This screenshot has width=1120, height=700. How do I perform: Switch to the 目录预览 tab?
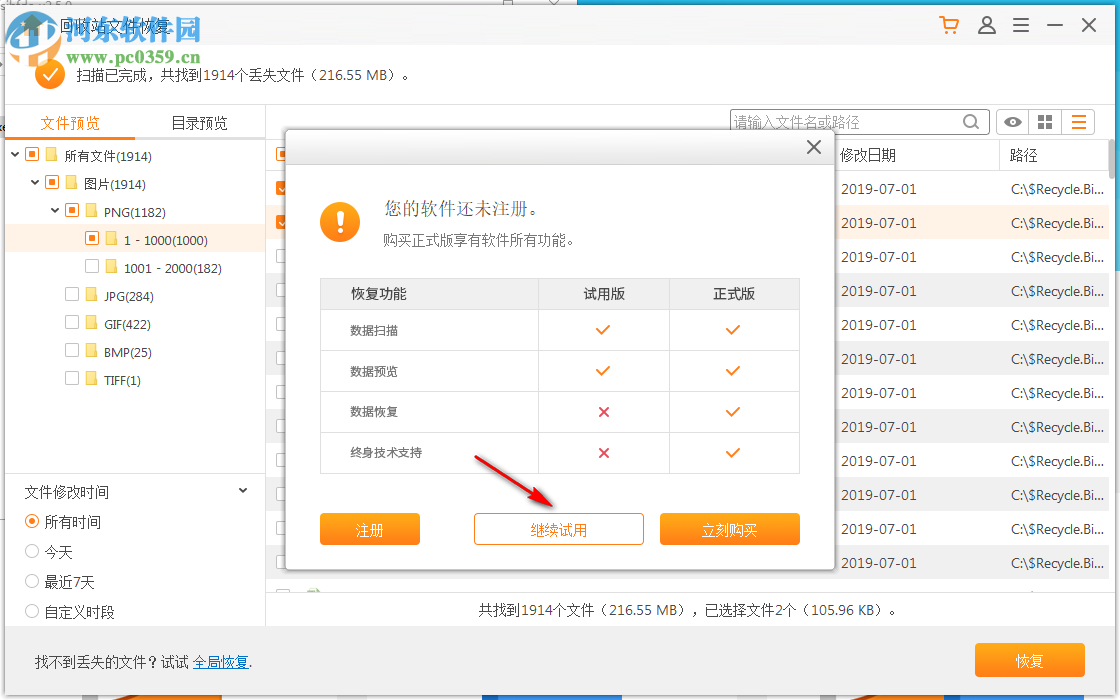point(202,122)
